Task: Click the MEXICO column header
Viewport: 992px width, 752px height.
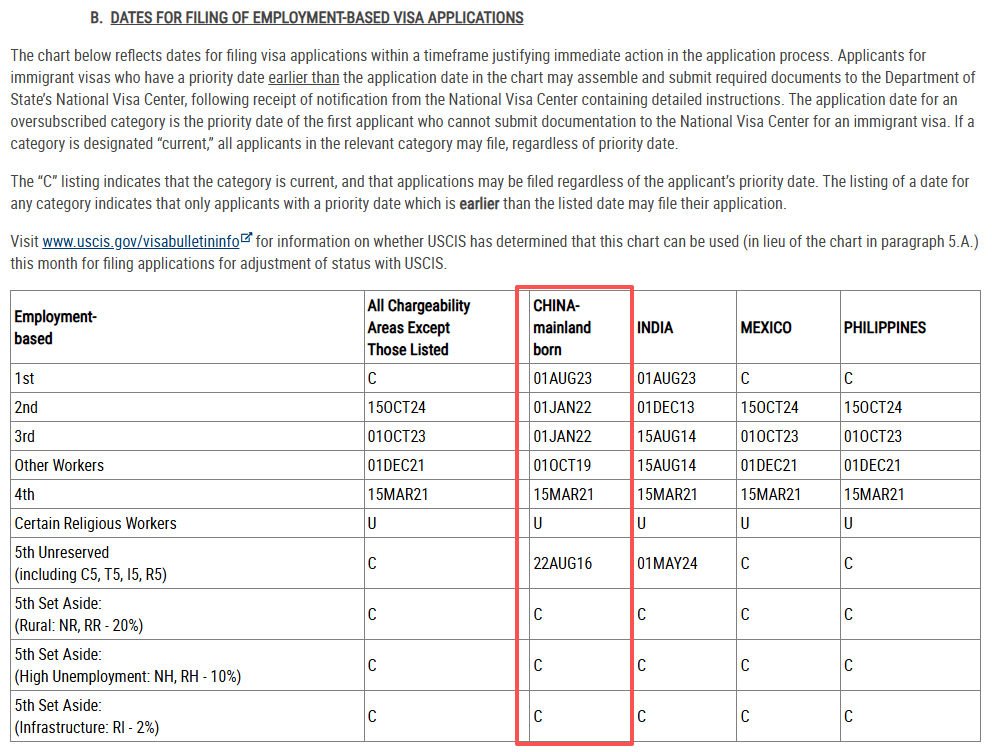Action: (766, 327)
